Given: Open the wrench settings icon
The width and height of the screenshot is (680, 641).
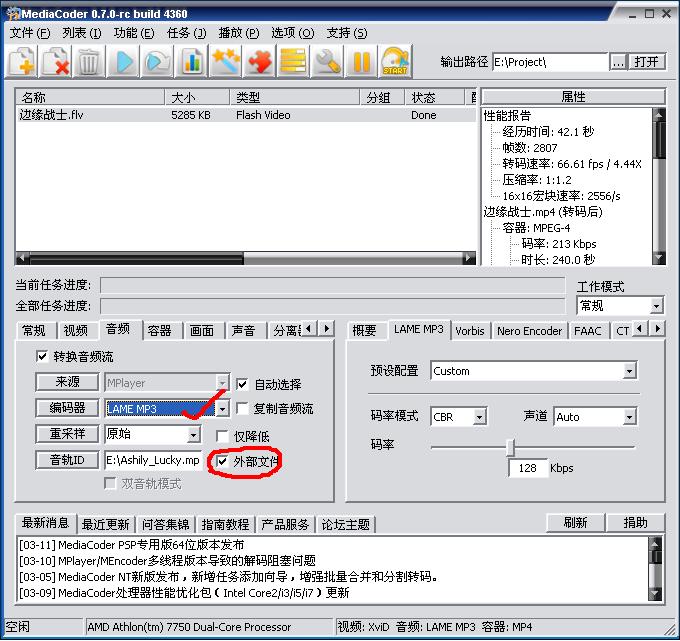Looking at the screenshot, I should (x=327, y=61).
